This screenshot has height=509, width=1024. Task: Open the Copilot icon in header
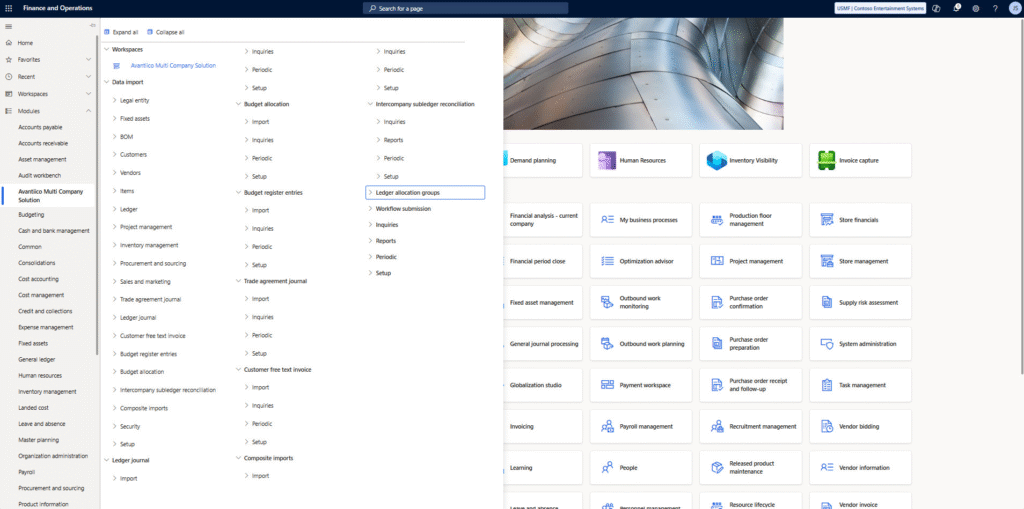[937, 8]
